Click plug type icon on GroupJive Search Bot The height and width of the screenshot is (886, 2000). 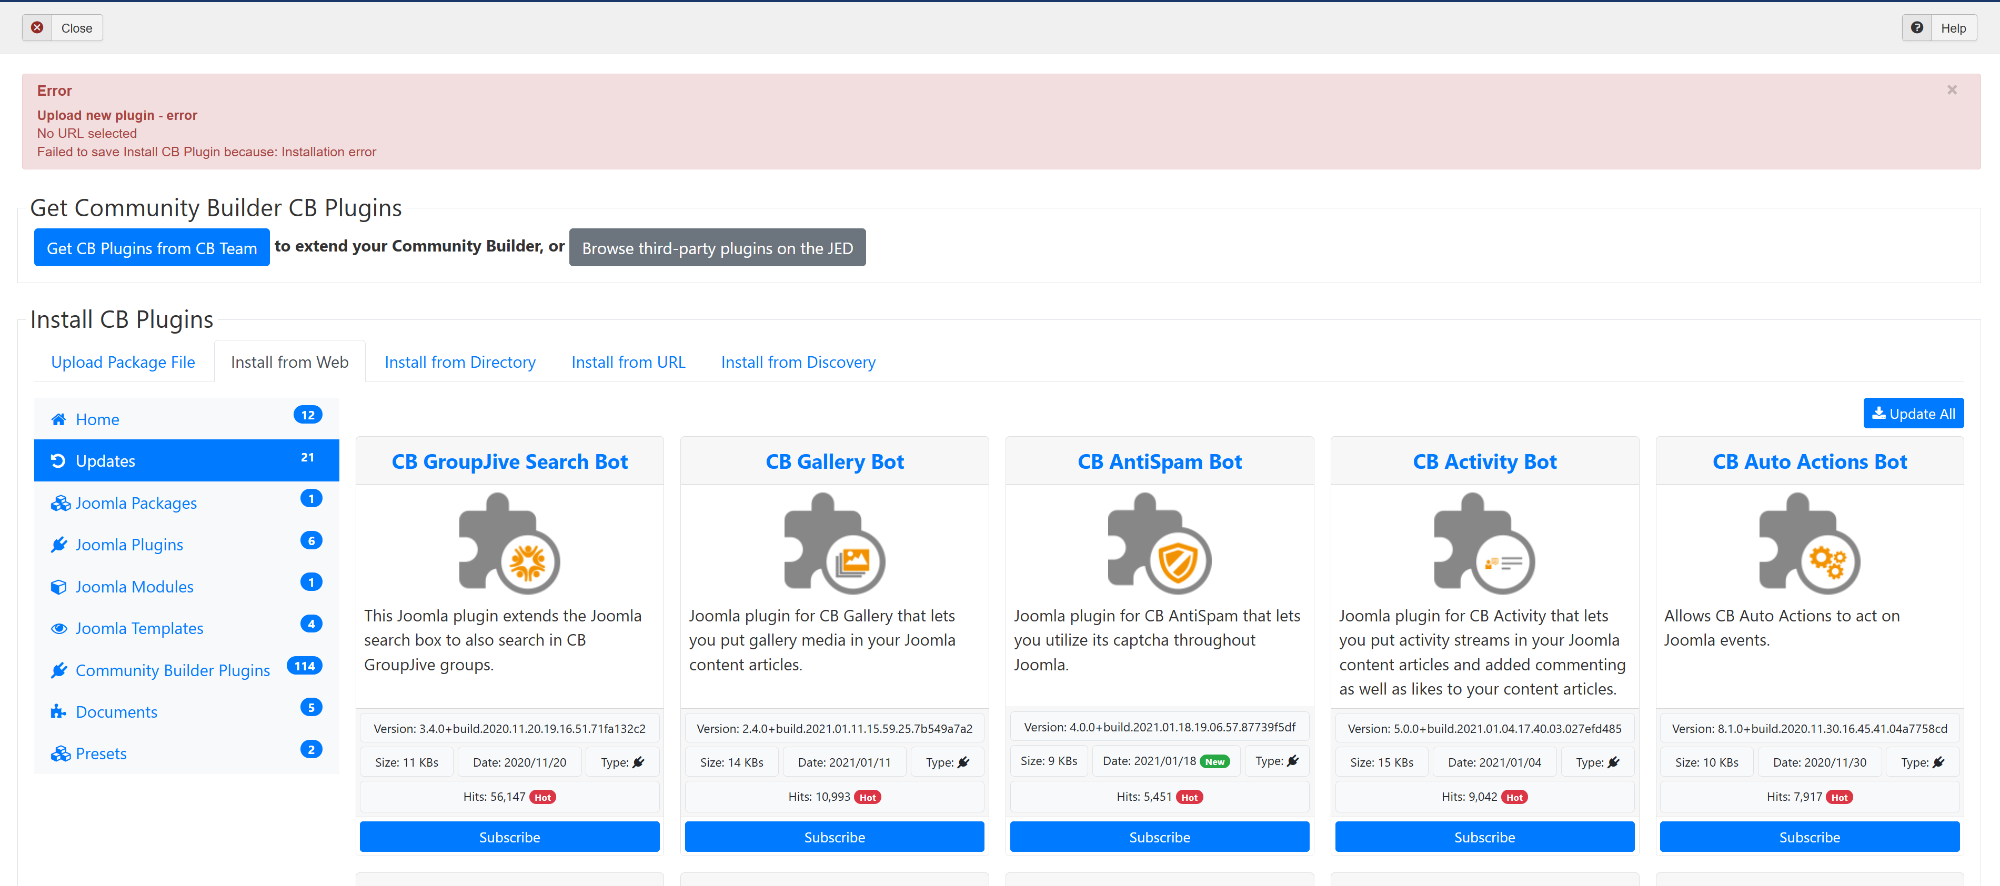coord(639,762)
